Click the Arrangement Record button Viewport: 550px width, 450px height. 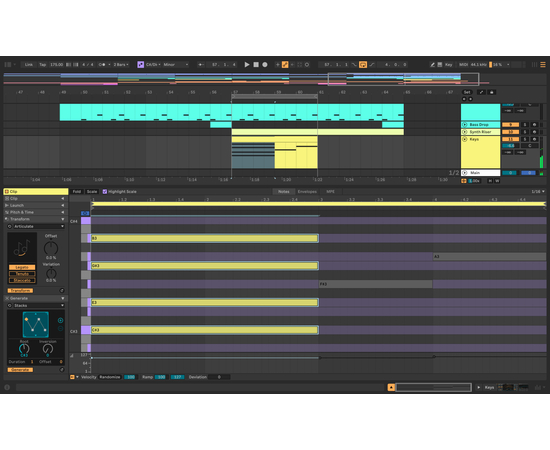[x=265, y=65]
